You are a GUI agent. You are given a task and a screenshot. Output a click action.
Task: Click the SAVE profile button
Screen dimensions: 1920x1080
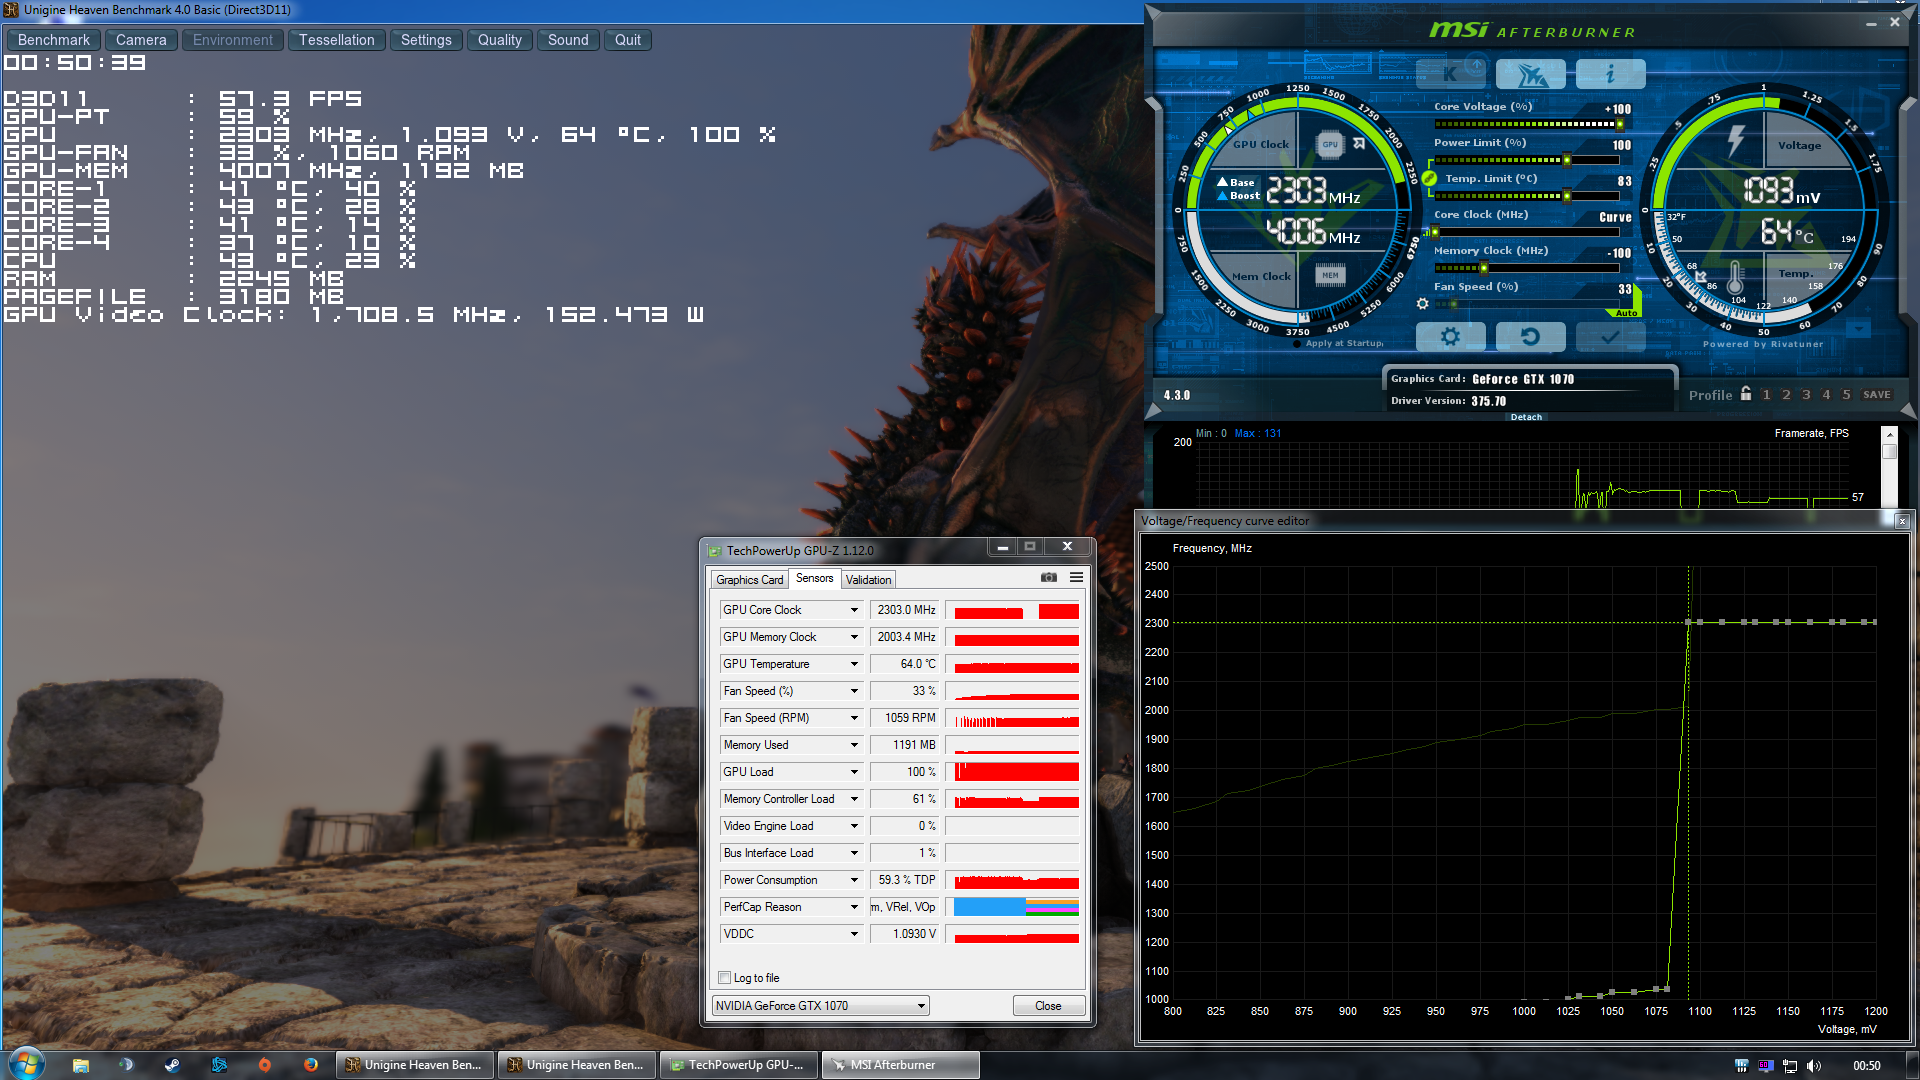1876,394
